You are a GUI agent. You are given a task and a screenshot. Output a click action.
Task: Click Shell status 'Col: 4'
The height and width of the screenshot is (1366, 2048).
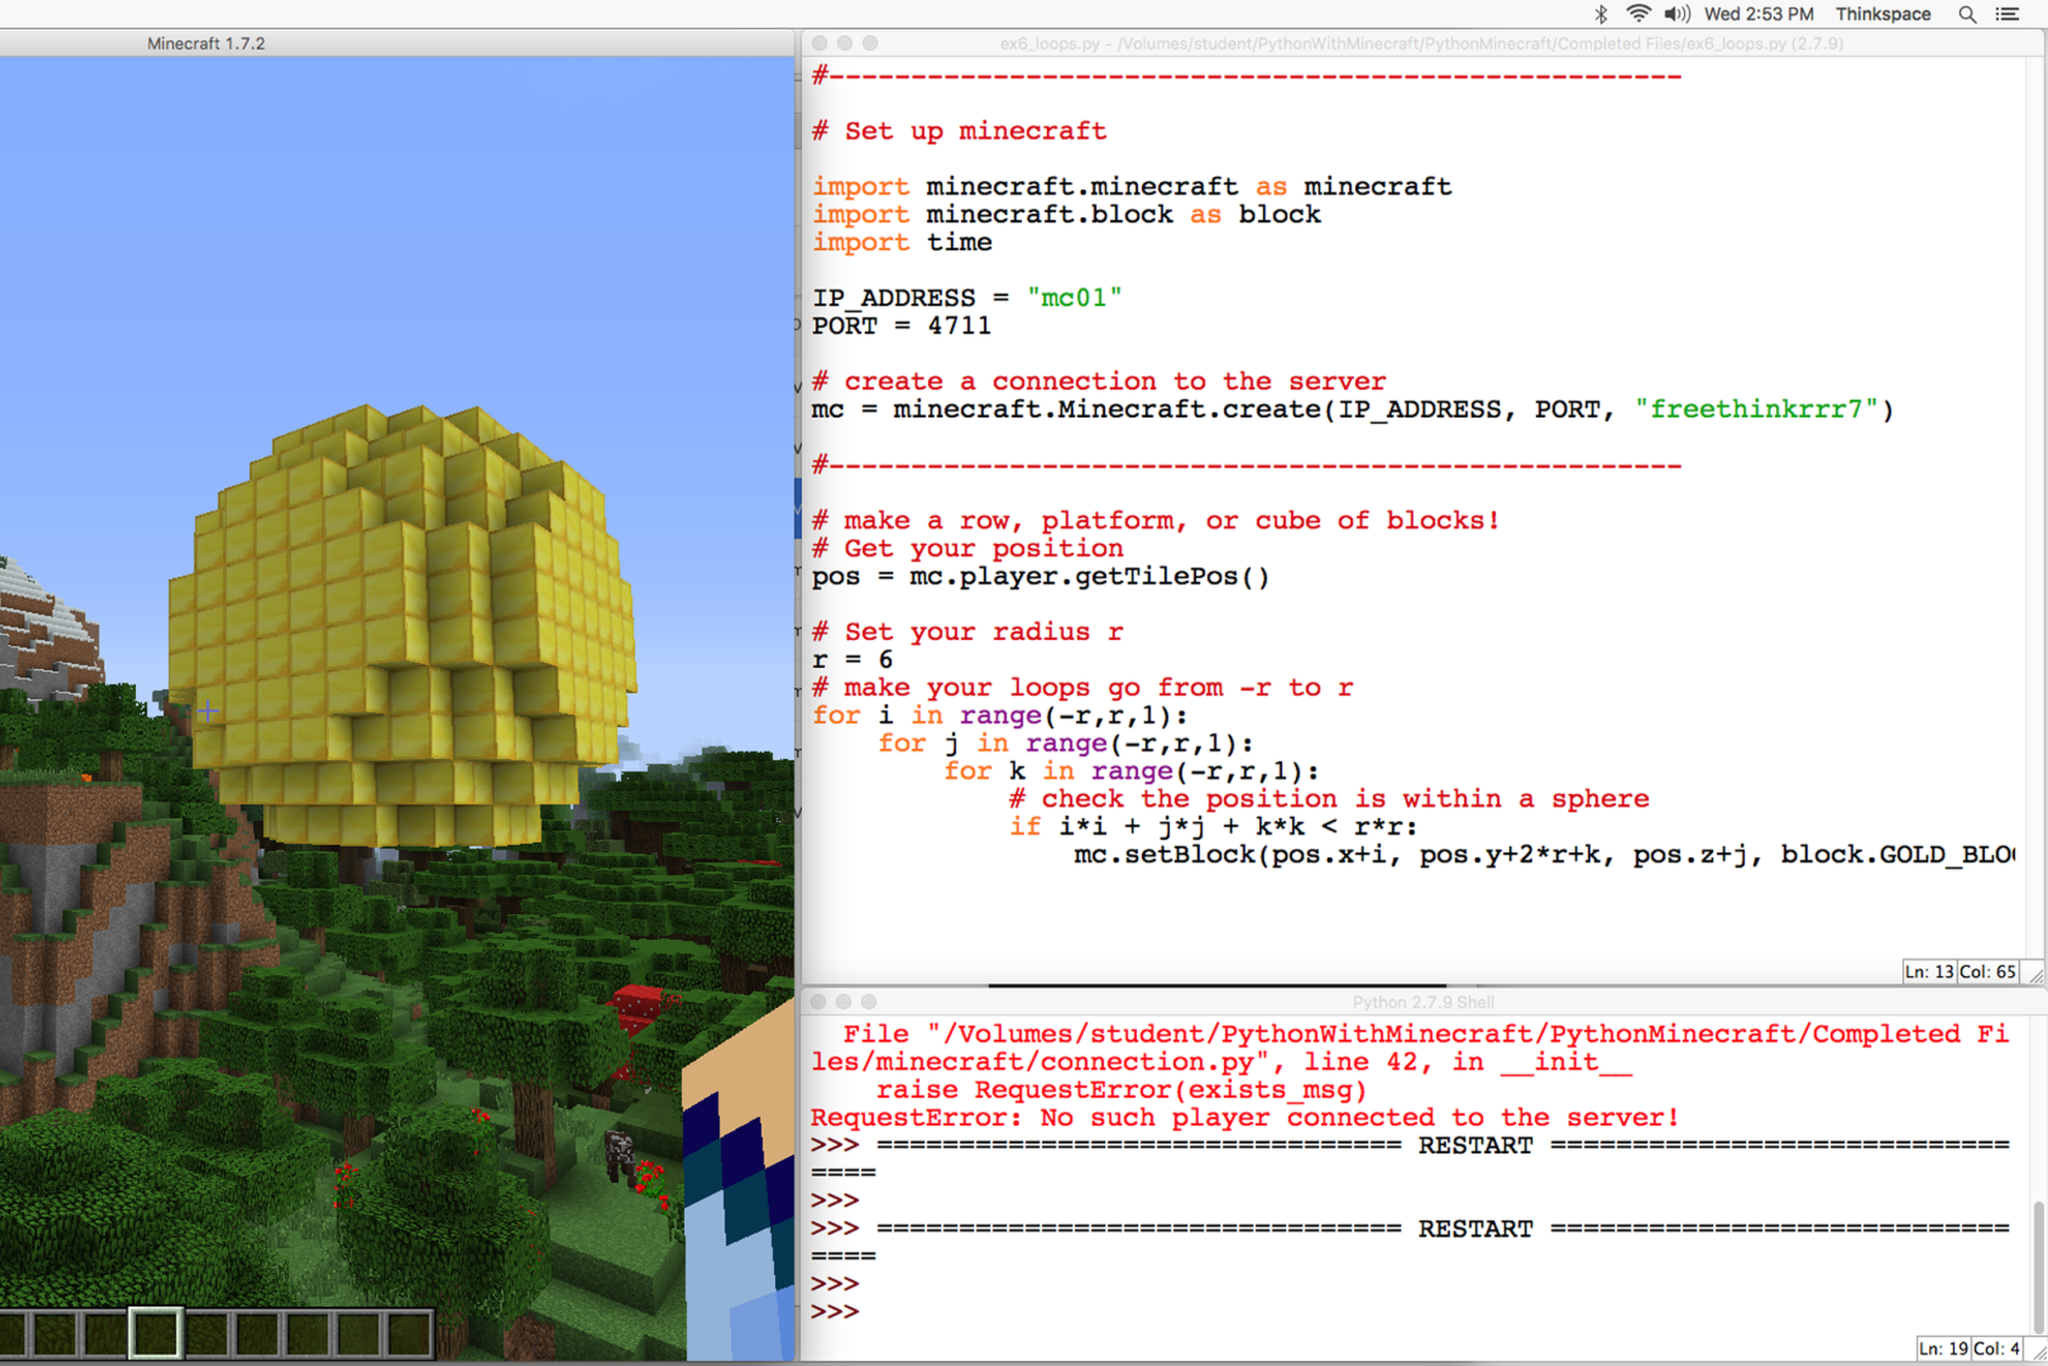coord(1996,1349)
